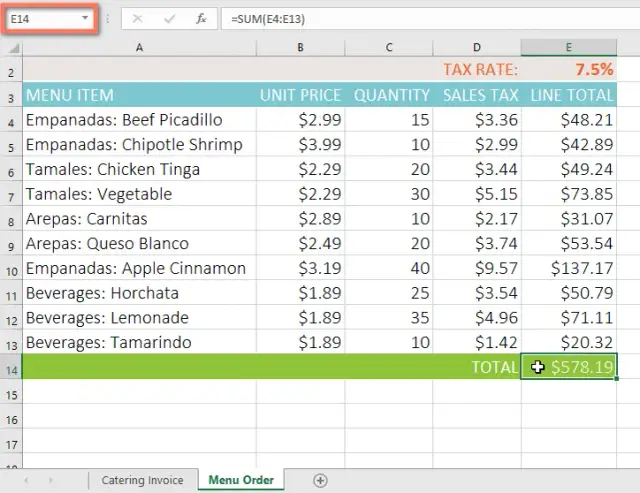The image size is (640, 493).
Task: Add a new sheet with plus button
Action: 320,480
